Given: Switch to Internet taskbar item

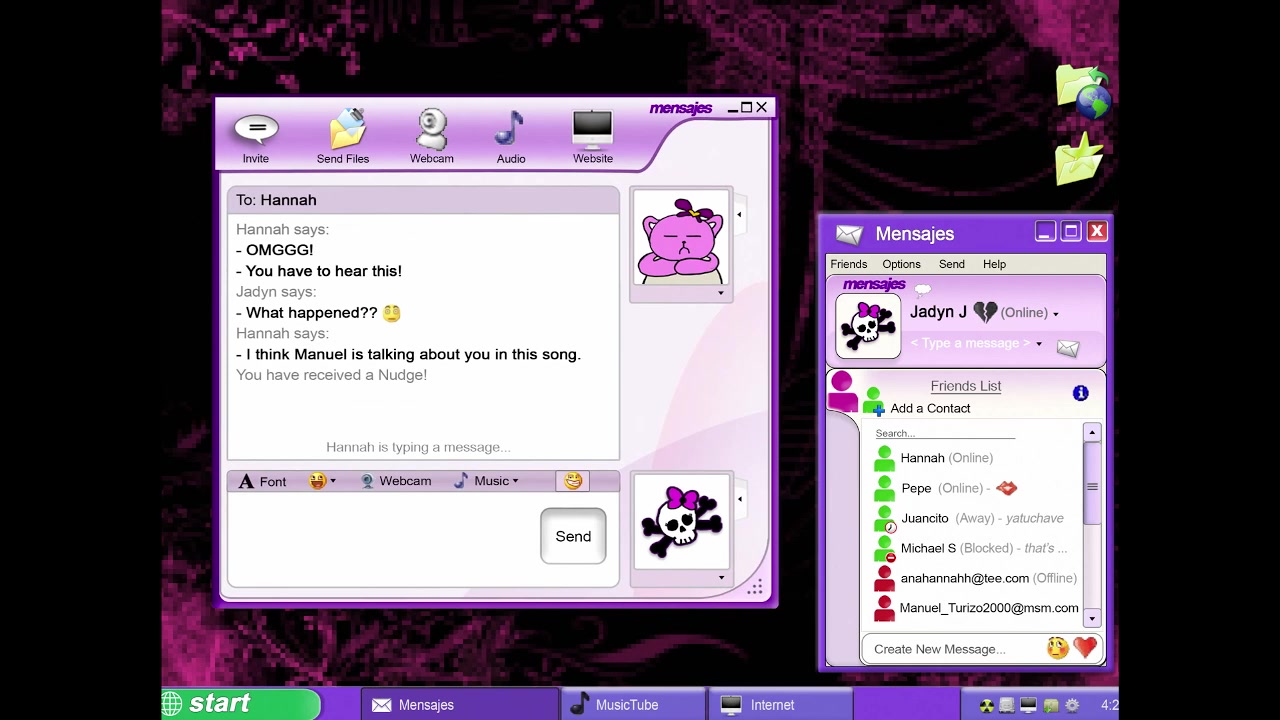Looking at the screenshot, I should (779, 705).
